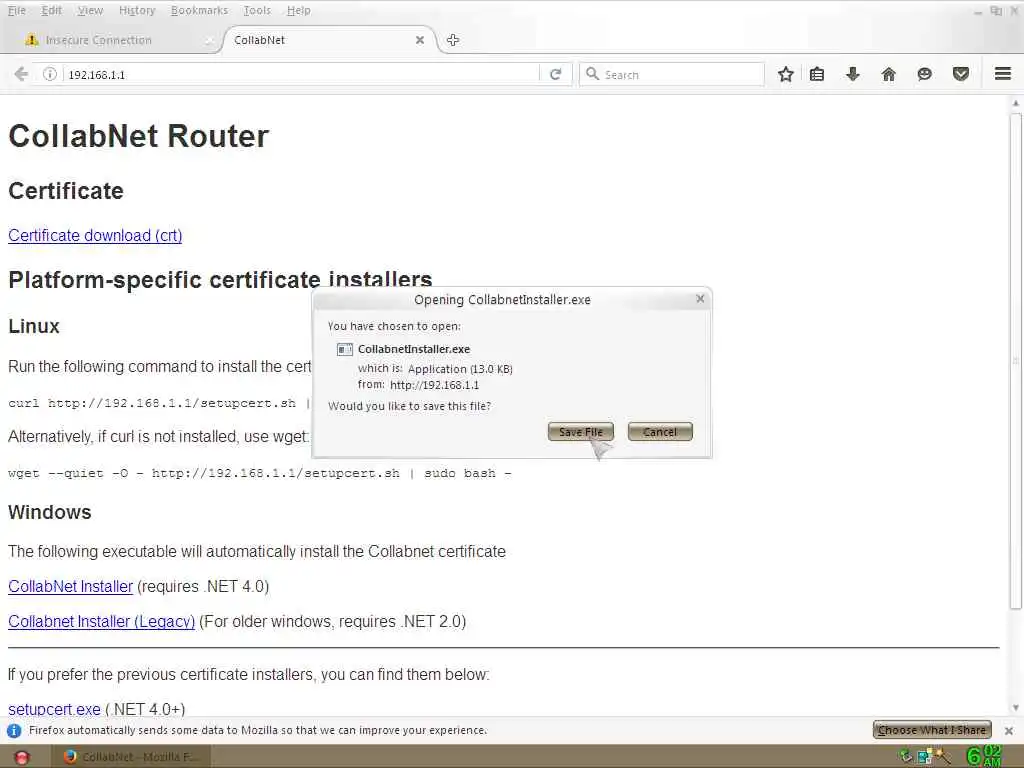Cancel the file download dialog

660,432
